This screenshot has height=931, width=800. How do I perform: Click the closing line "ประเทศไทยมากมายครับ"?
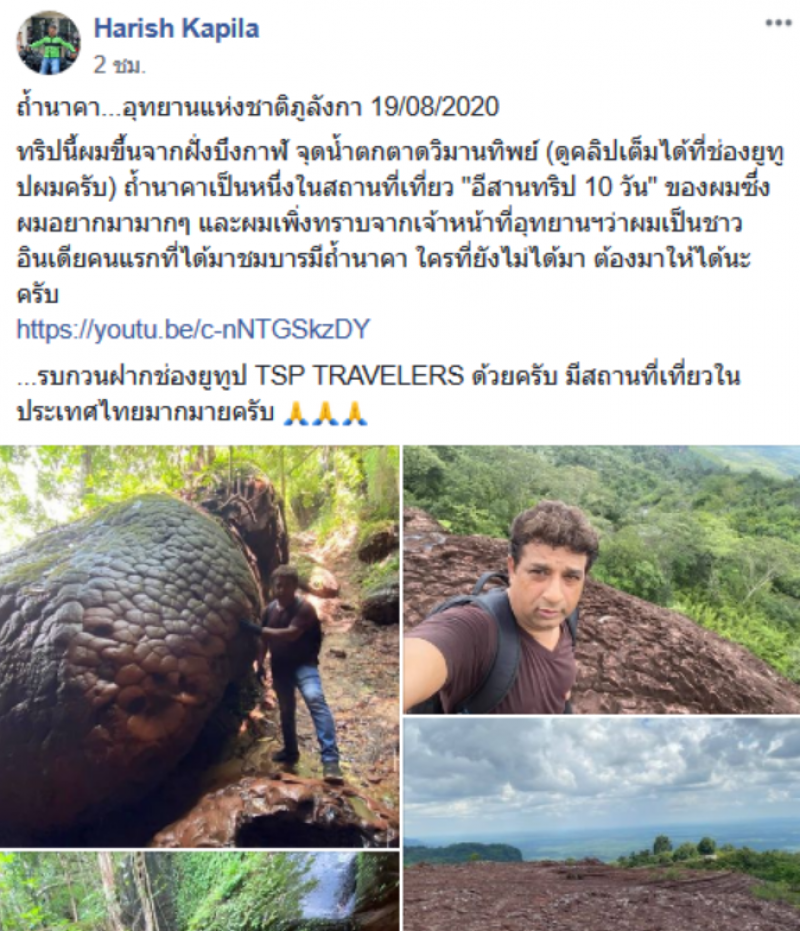point(146,413)
